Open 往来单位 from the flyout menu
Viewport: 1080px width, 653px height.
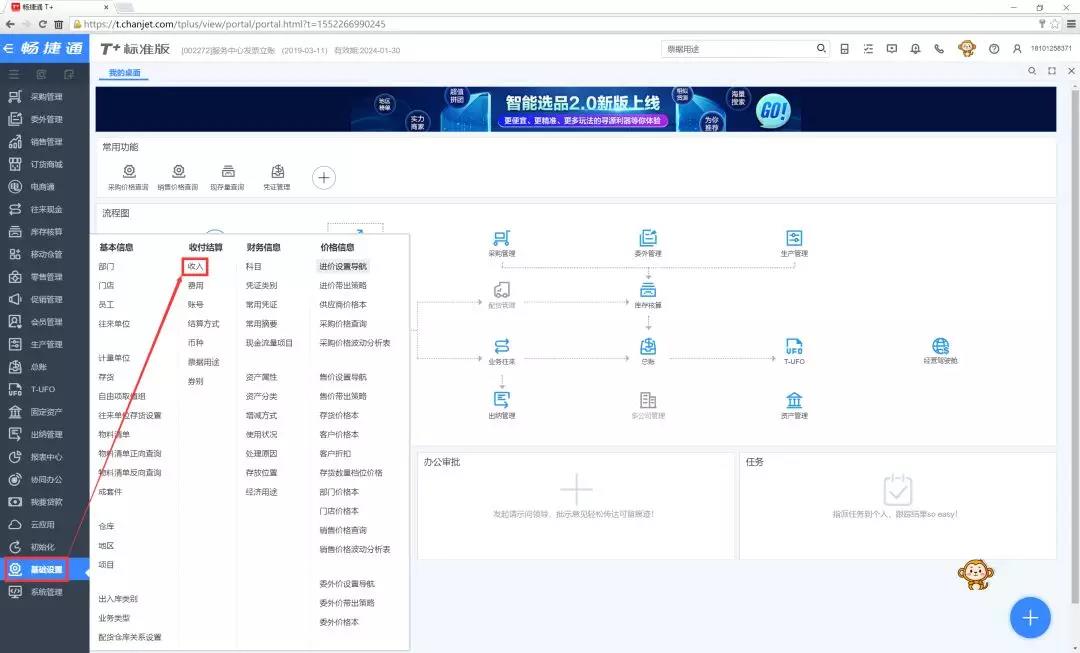(114, 324)
